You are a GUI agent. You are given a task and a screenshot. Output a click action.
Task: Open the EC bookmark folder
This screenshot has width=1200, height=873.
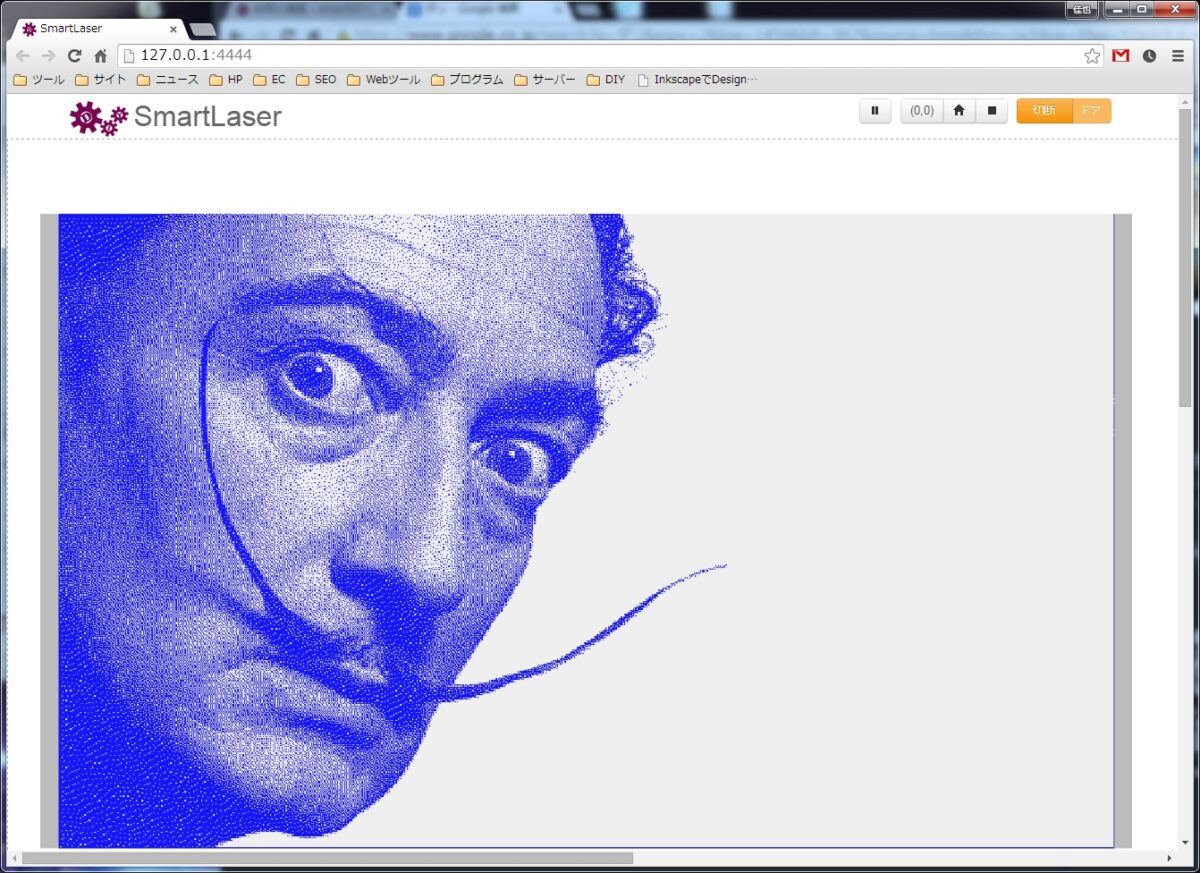point(270,80)
